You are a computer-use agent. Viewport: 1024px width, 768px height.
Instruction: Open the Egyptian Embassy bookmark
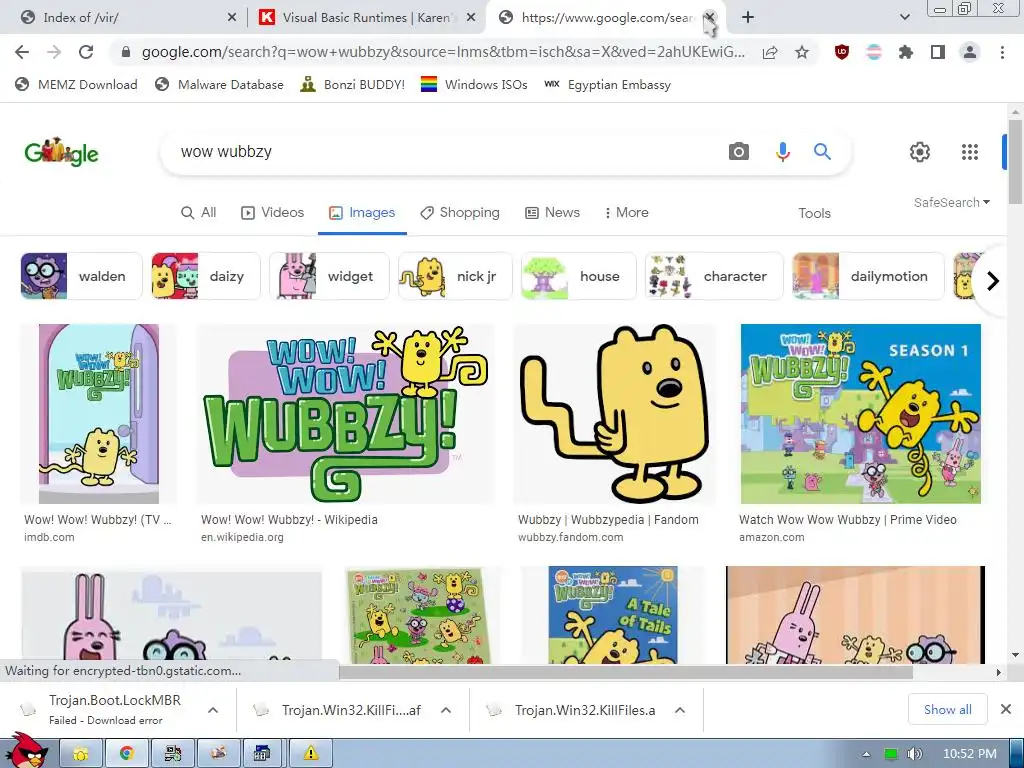tap(607, 84)
